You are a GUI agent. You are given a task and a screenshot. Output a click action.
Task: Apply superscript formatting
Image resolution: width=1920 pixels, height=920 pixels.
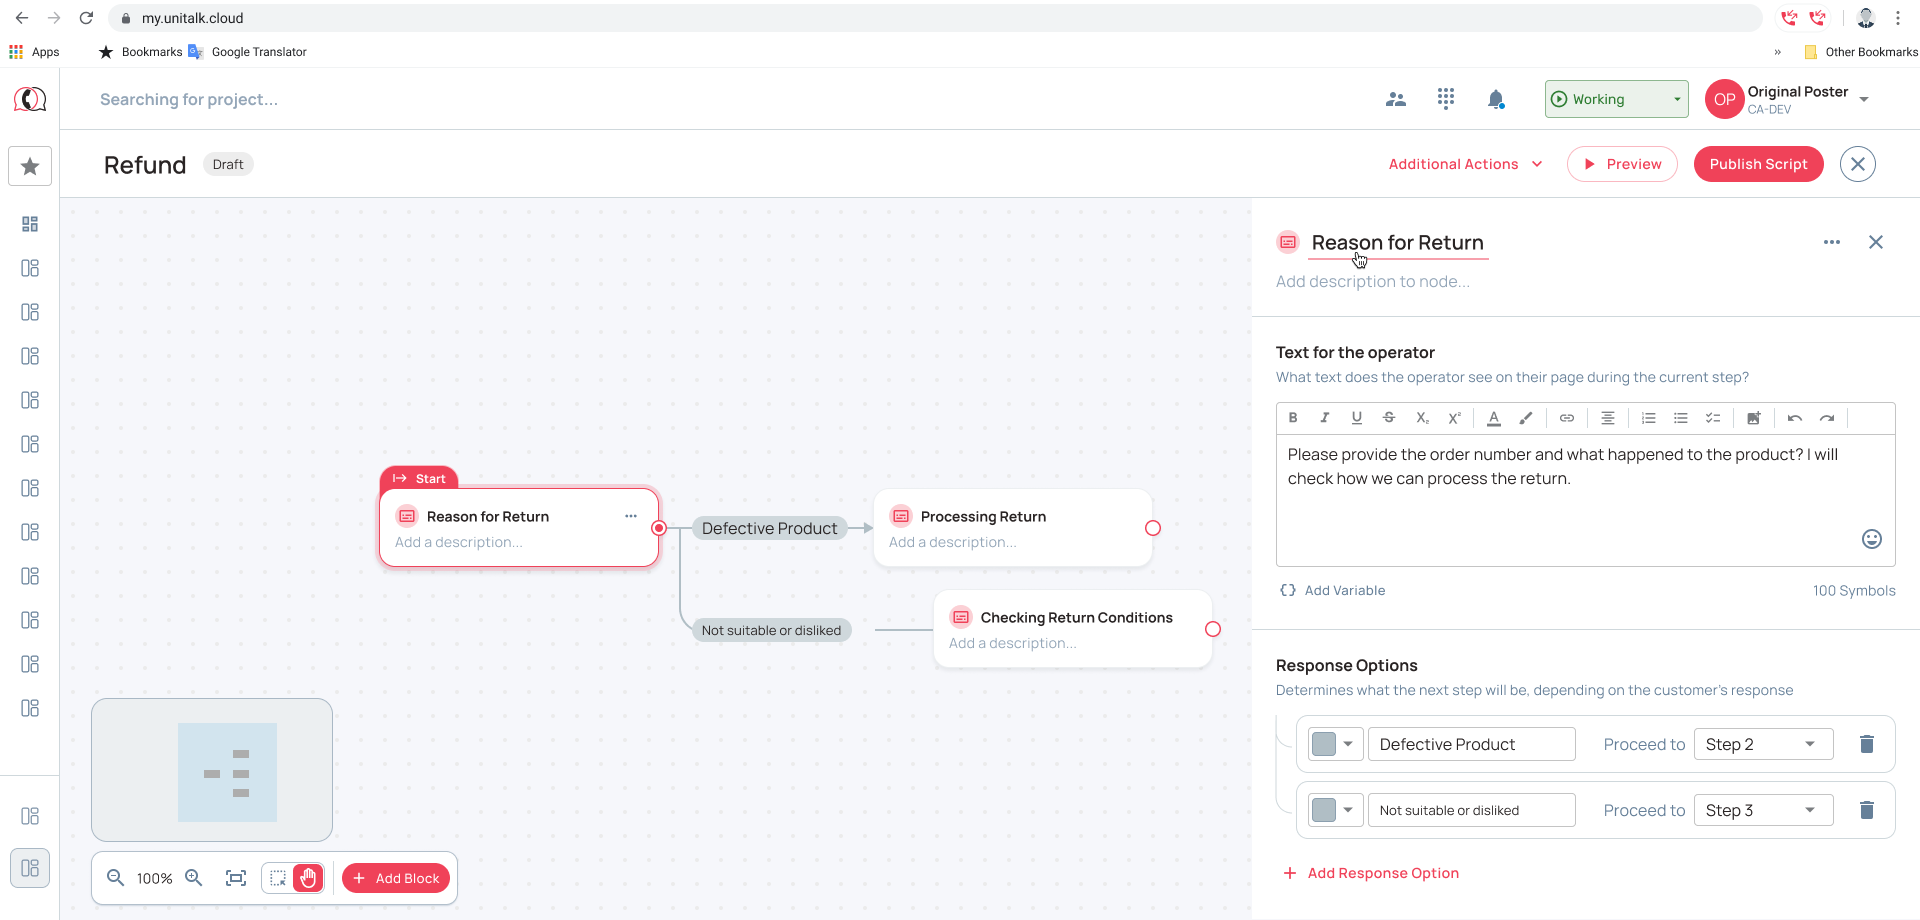(1455, 418)
